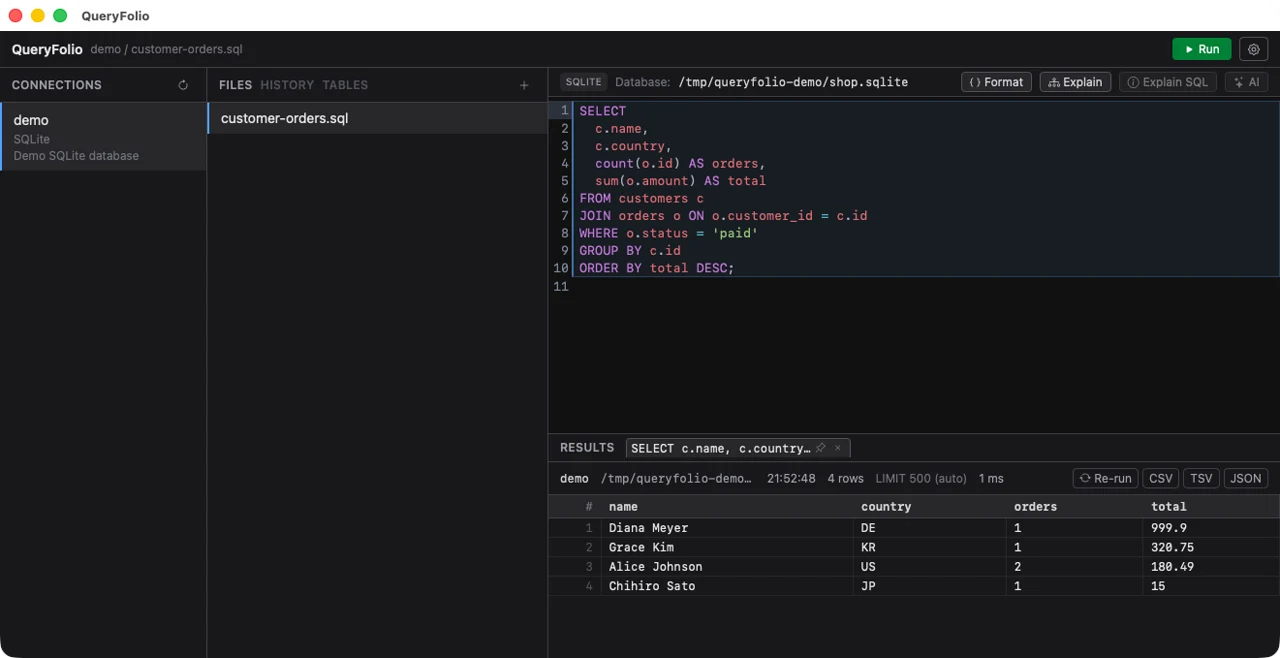
Task: Export results as CSV
Action: pos(1161,478)
